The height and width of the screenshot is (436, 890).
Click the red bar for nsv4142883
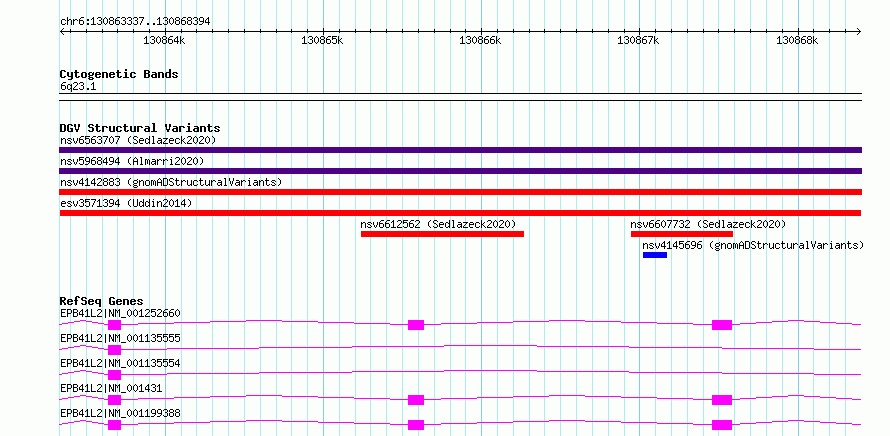pyautogui.click(x=460, y=192)
